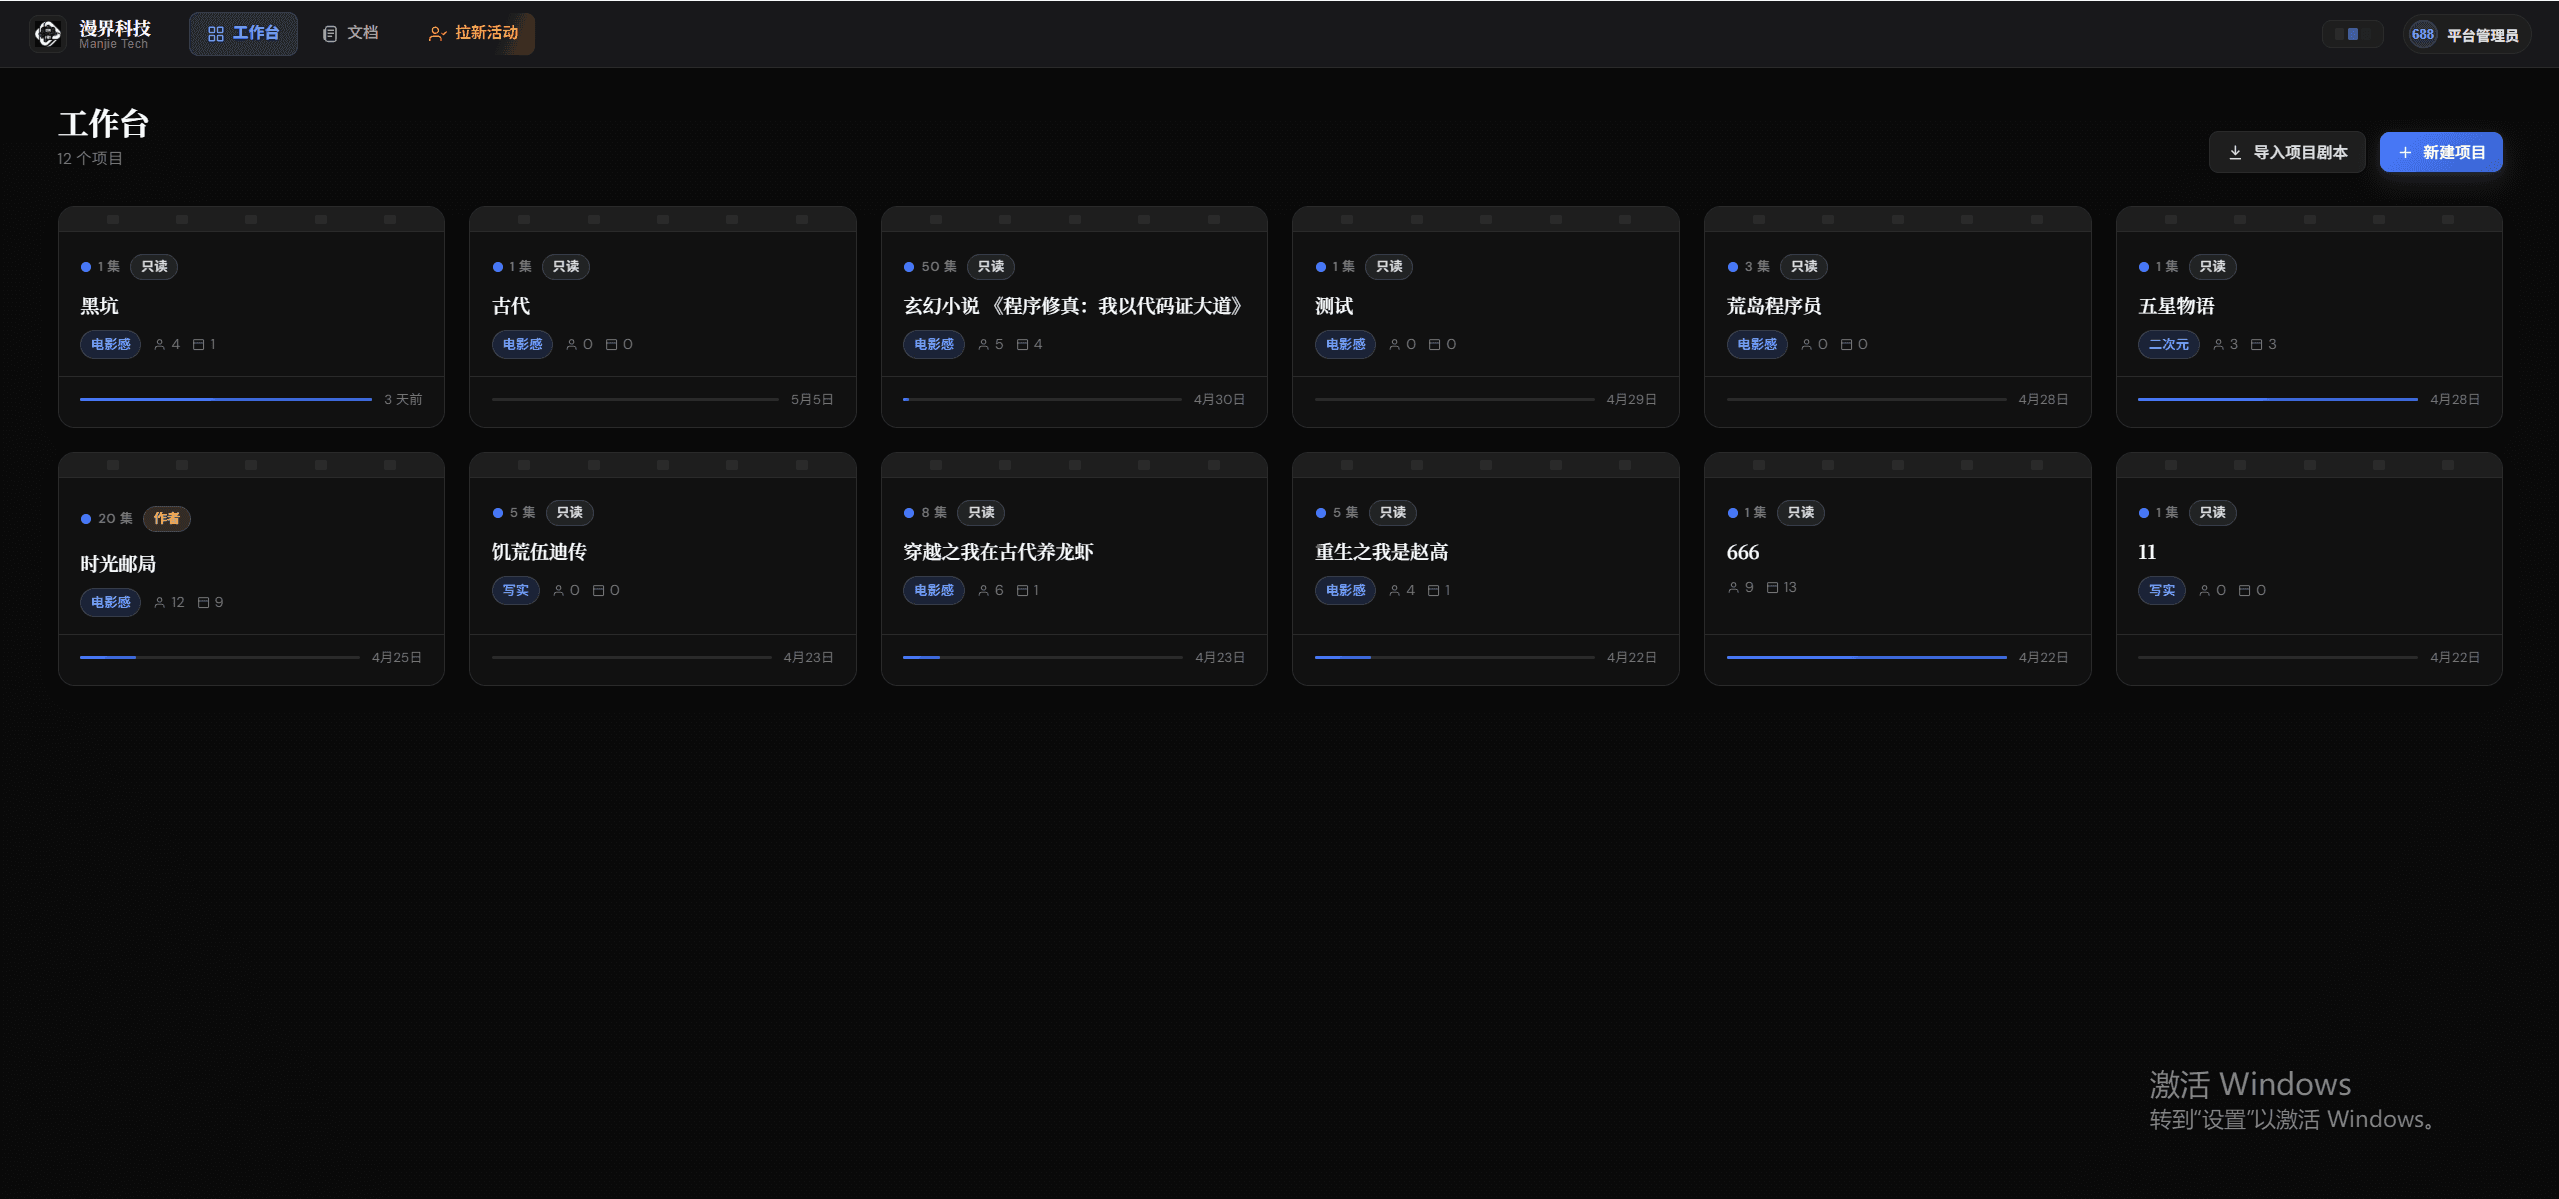2559x1199 pixels.
Task: Click the storyboard count icon on 五星物语 card
Action: click(x=2256, y=345)
